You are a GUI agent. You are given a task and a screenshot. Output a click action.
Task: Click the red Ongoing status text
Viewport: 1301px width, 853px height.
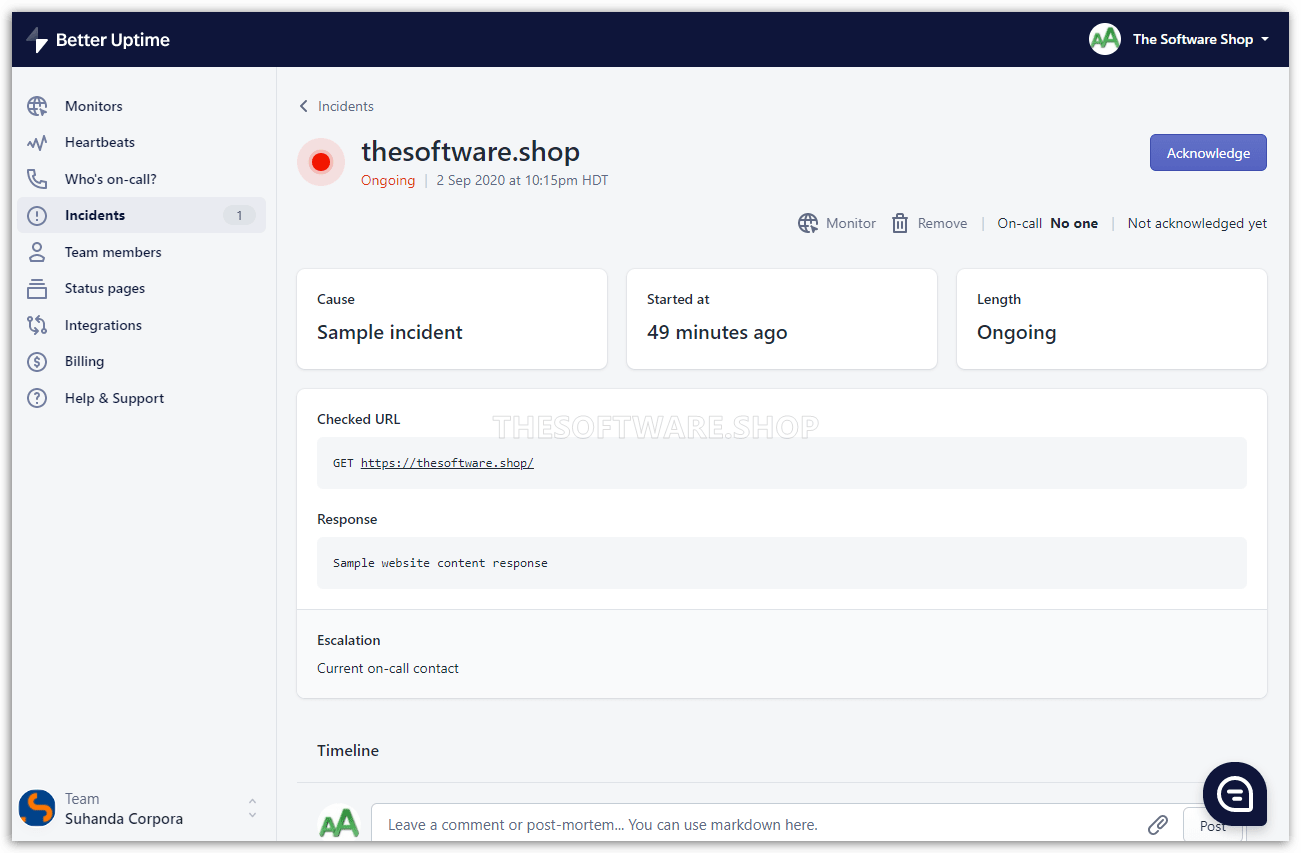(x=388, y=181)
